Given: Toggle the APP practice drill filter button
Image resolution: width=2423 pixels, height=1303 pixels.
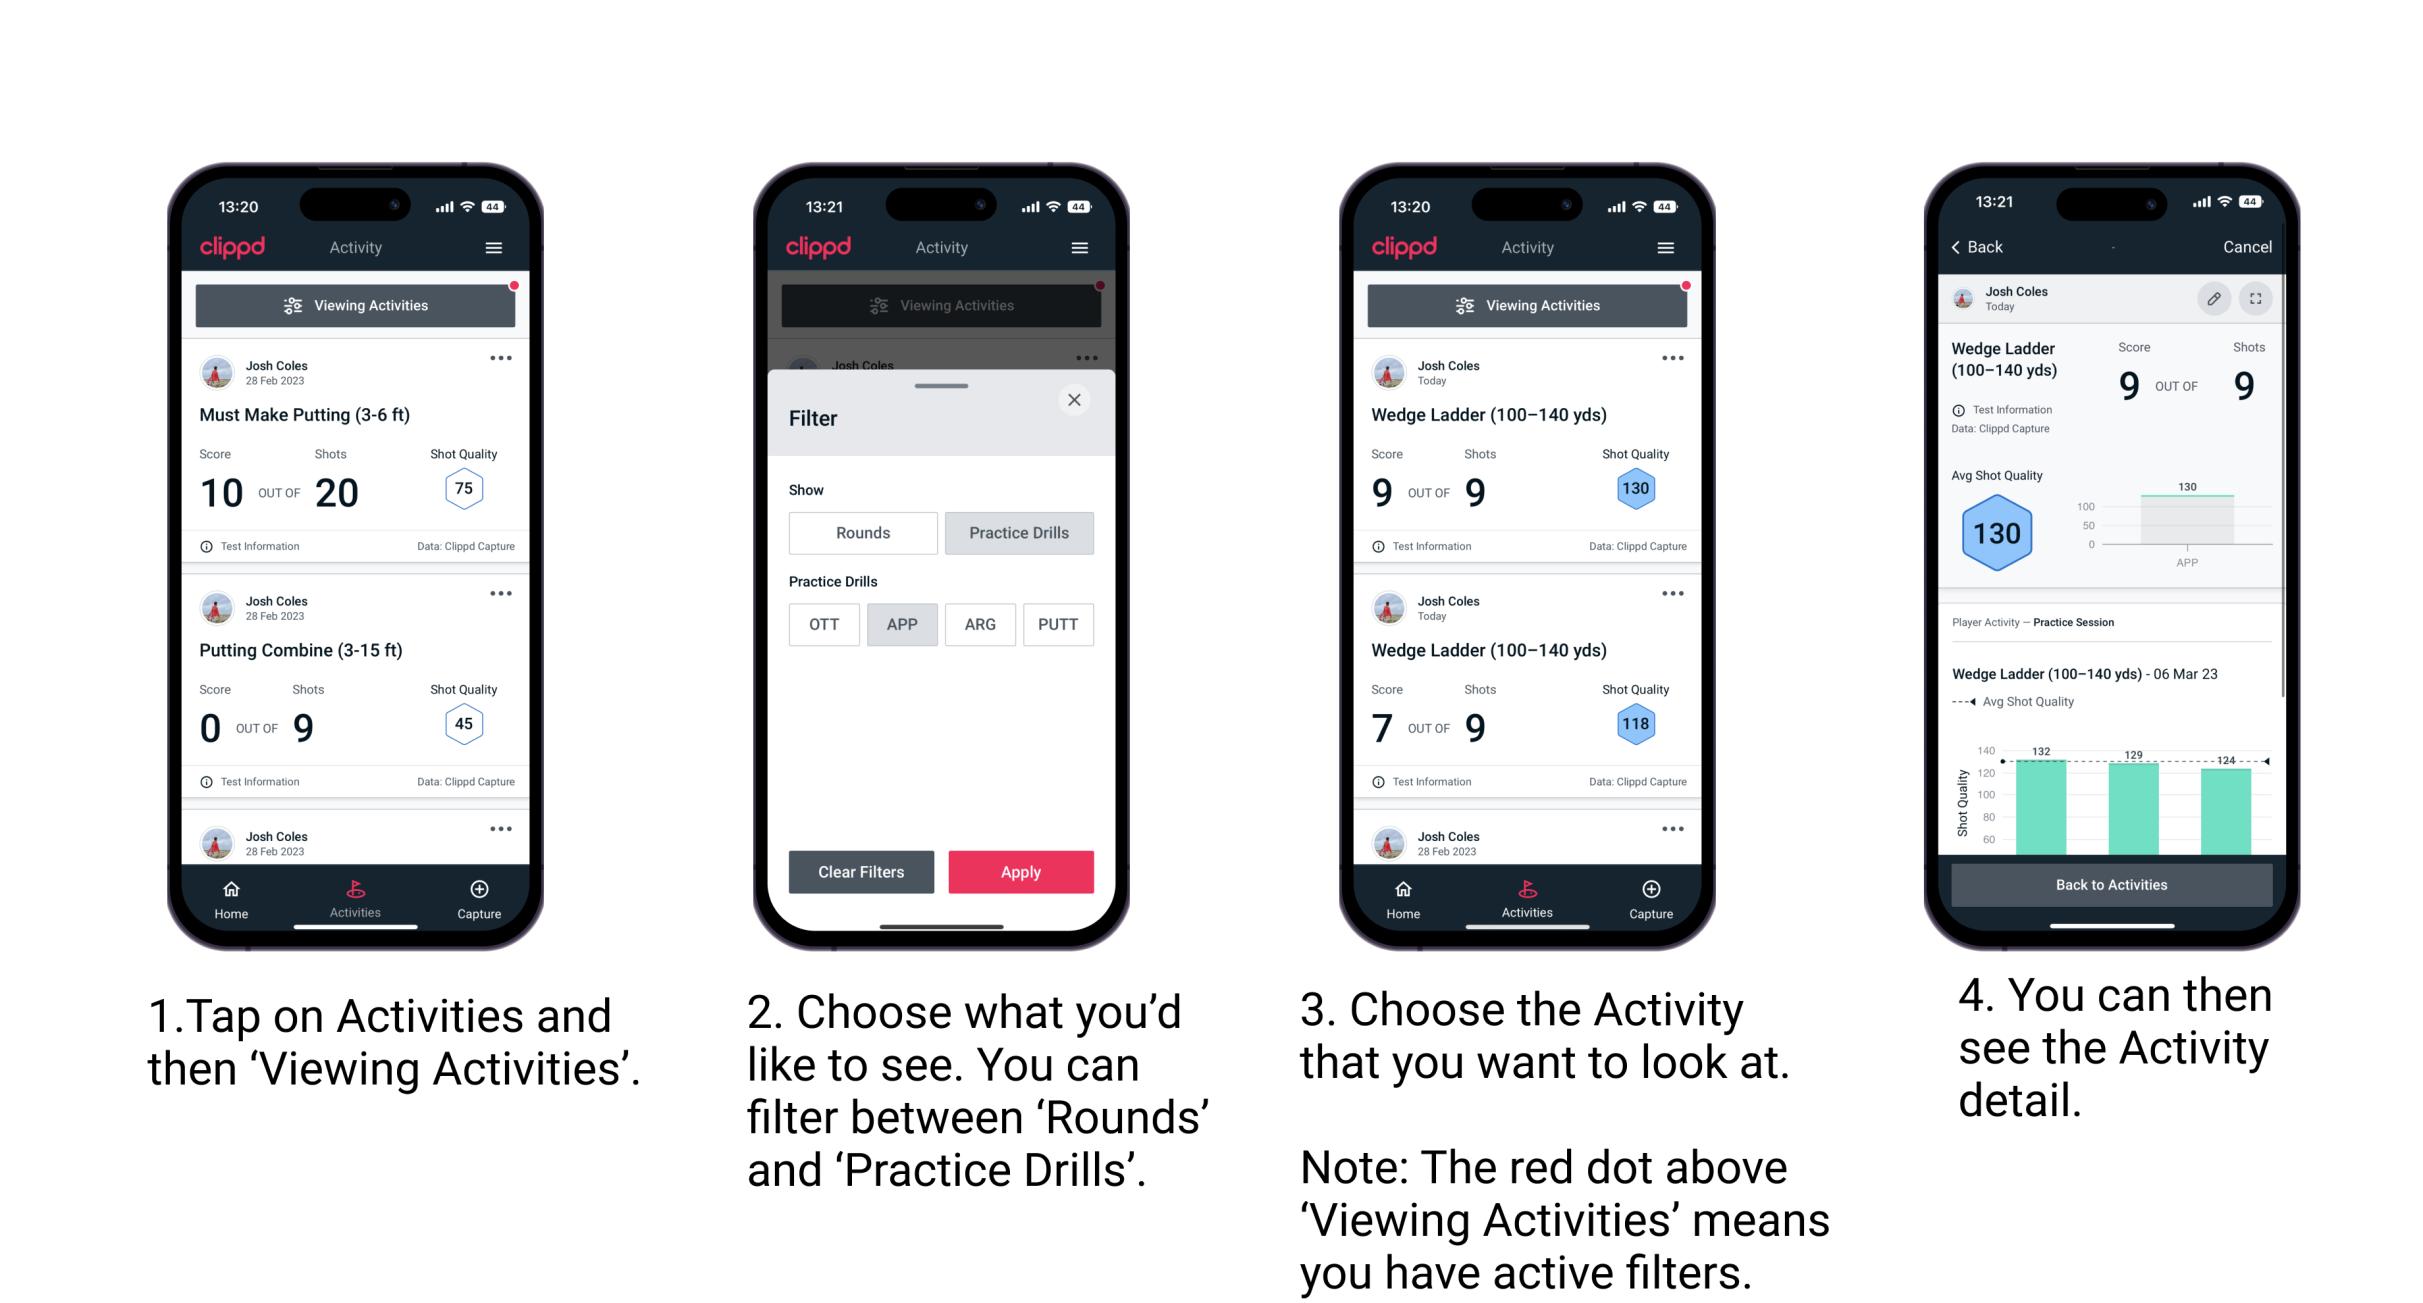Looking at the screenshot, I should (x=902, y=624).
